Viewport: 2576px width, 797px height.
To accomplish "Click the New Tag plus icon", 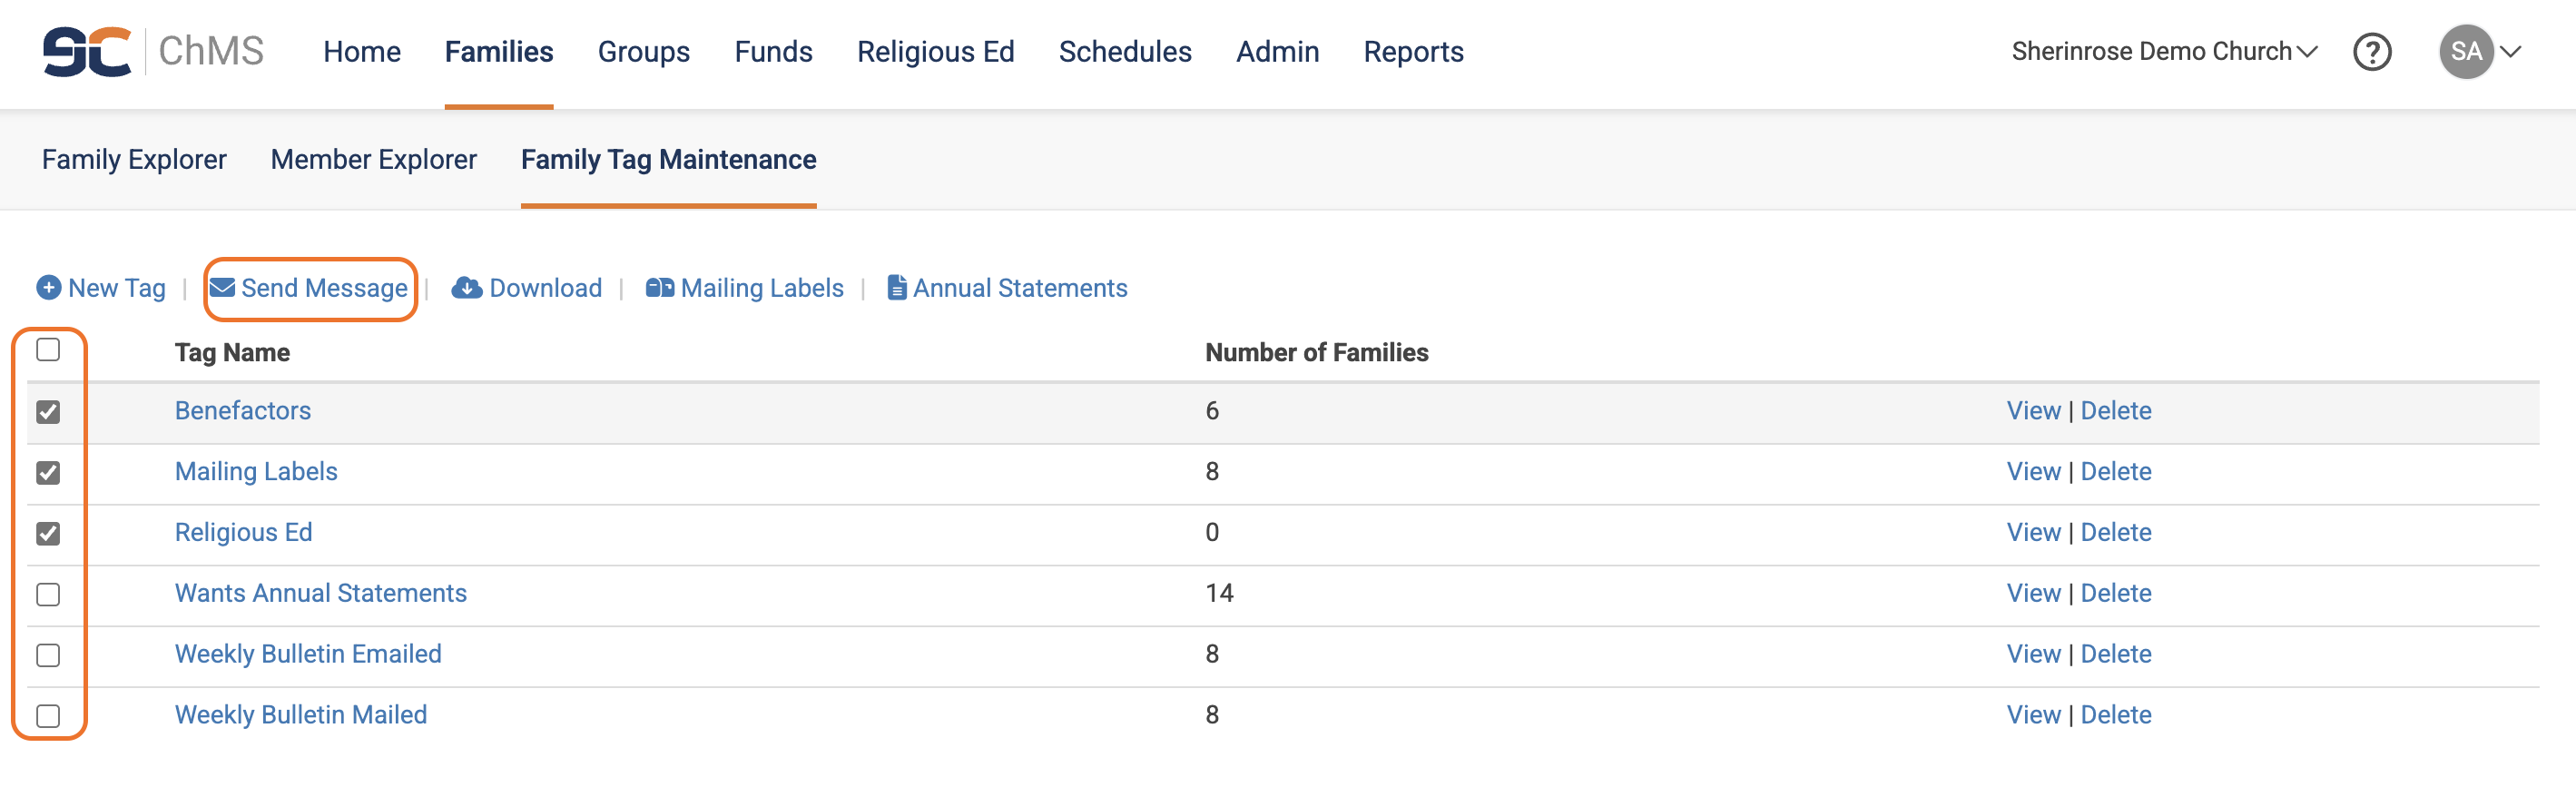I will point(48,288).
